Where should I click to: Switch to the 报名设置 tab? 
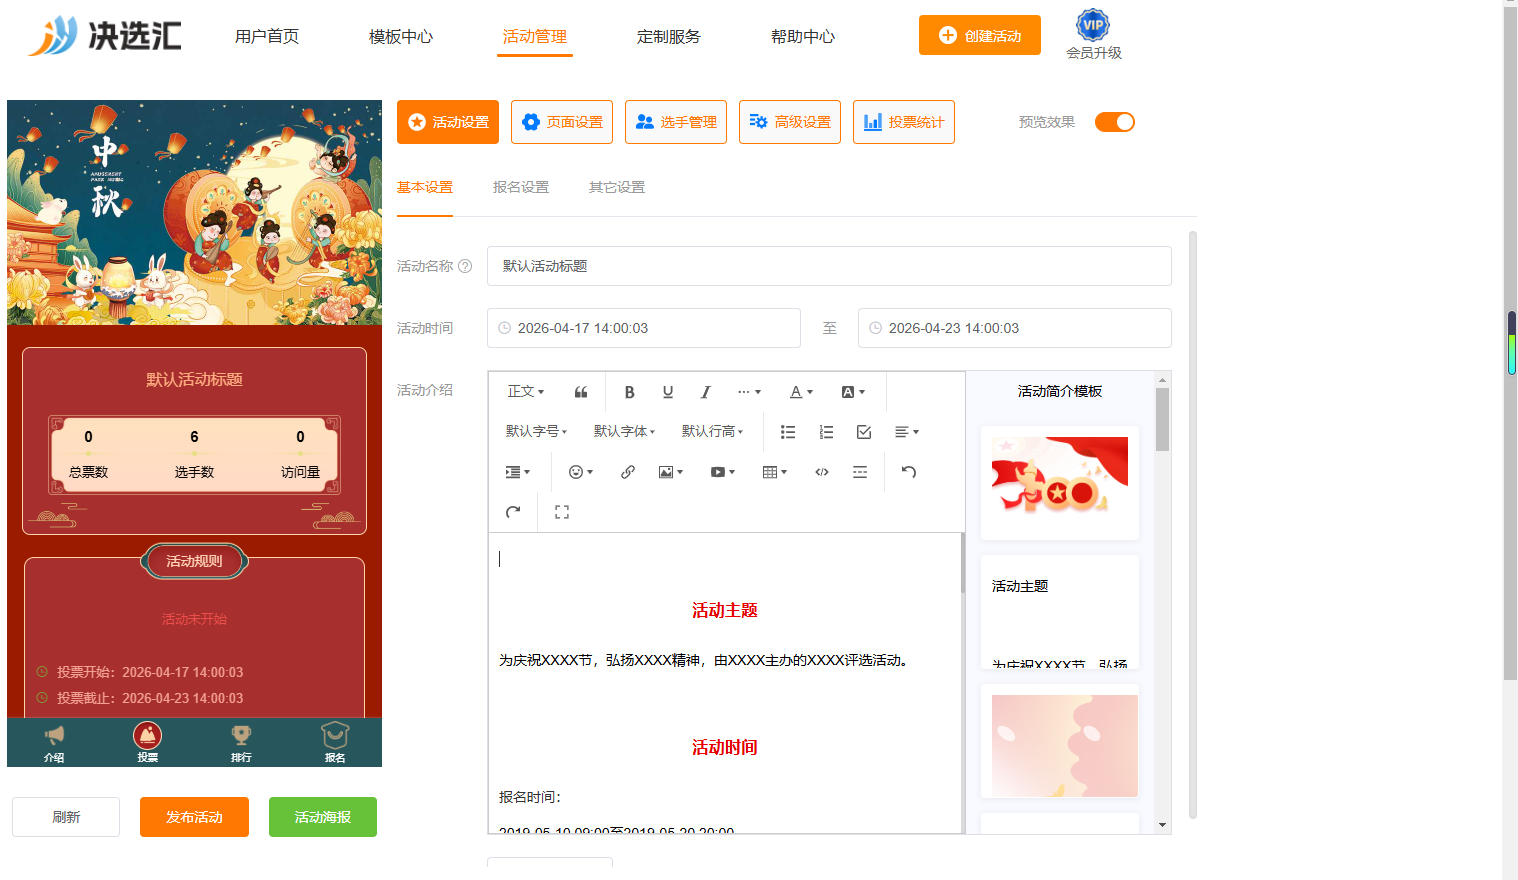coord(521,187)
